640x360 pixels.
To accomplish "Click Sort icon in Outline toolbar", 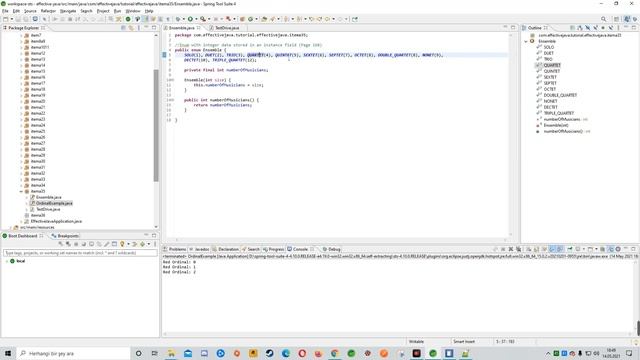I will coord(580,28).
